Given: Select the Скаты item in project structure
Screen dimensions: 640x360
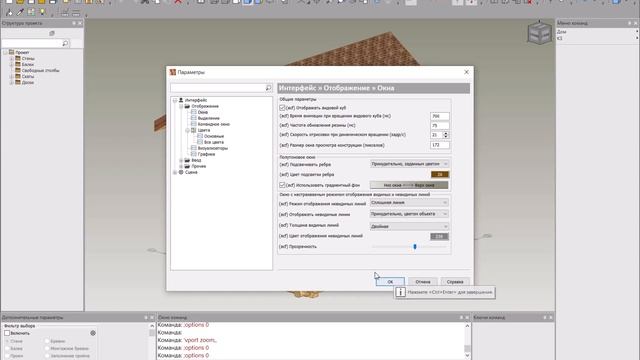Looking at the screenshot, I should [28, 76].
